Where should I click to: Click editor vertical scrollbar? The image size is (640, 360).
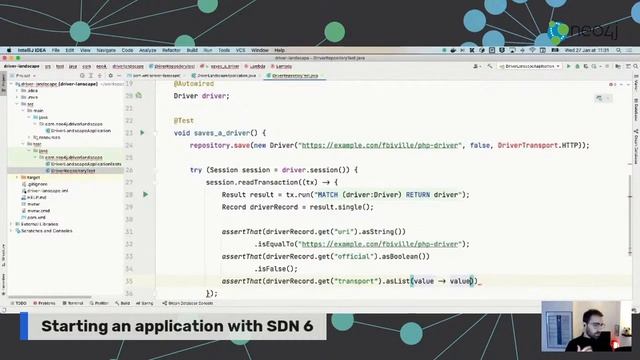click(x=630, y=216)
